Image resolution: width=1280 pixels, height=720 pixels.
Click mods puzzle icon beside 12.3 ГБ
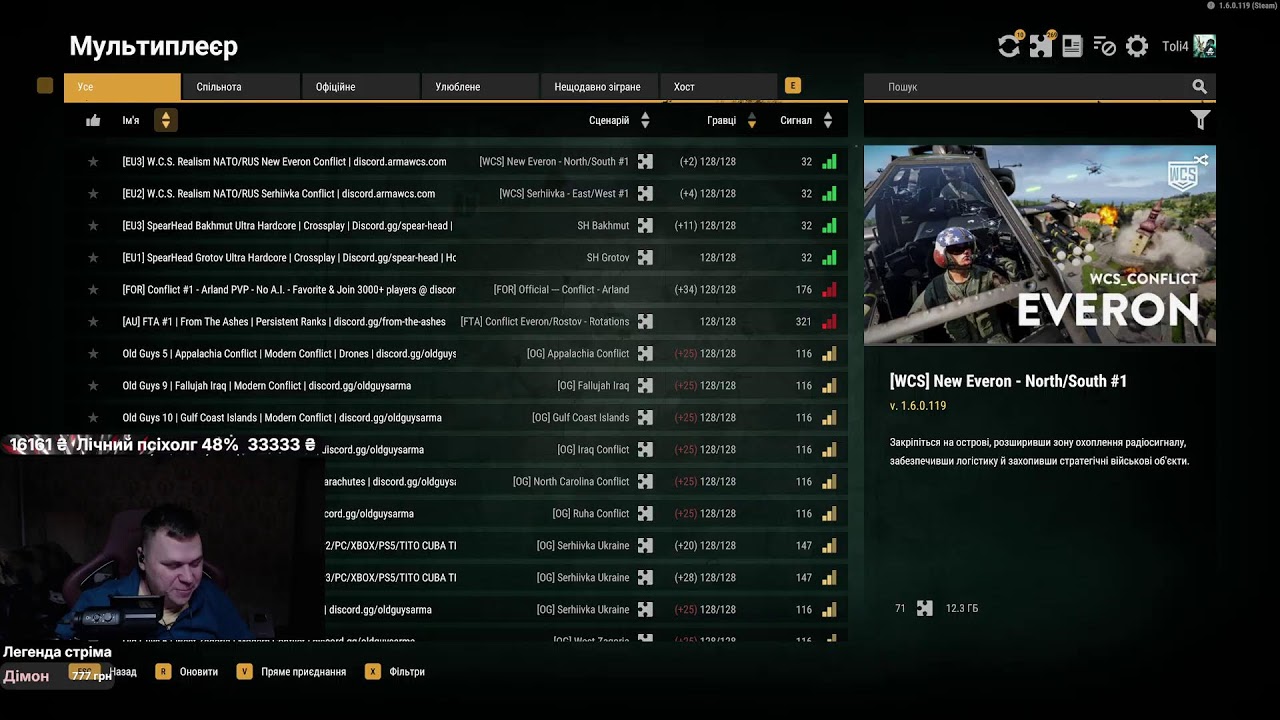point(925,608)
